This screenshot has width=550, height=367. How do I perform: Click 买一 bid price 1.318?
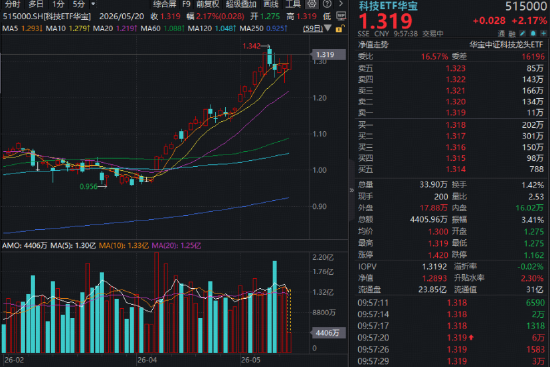[455, 125]
